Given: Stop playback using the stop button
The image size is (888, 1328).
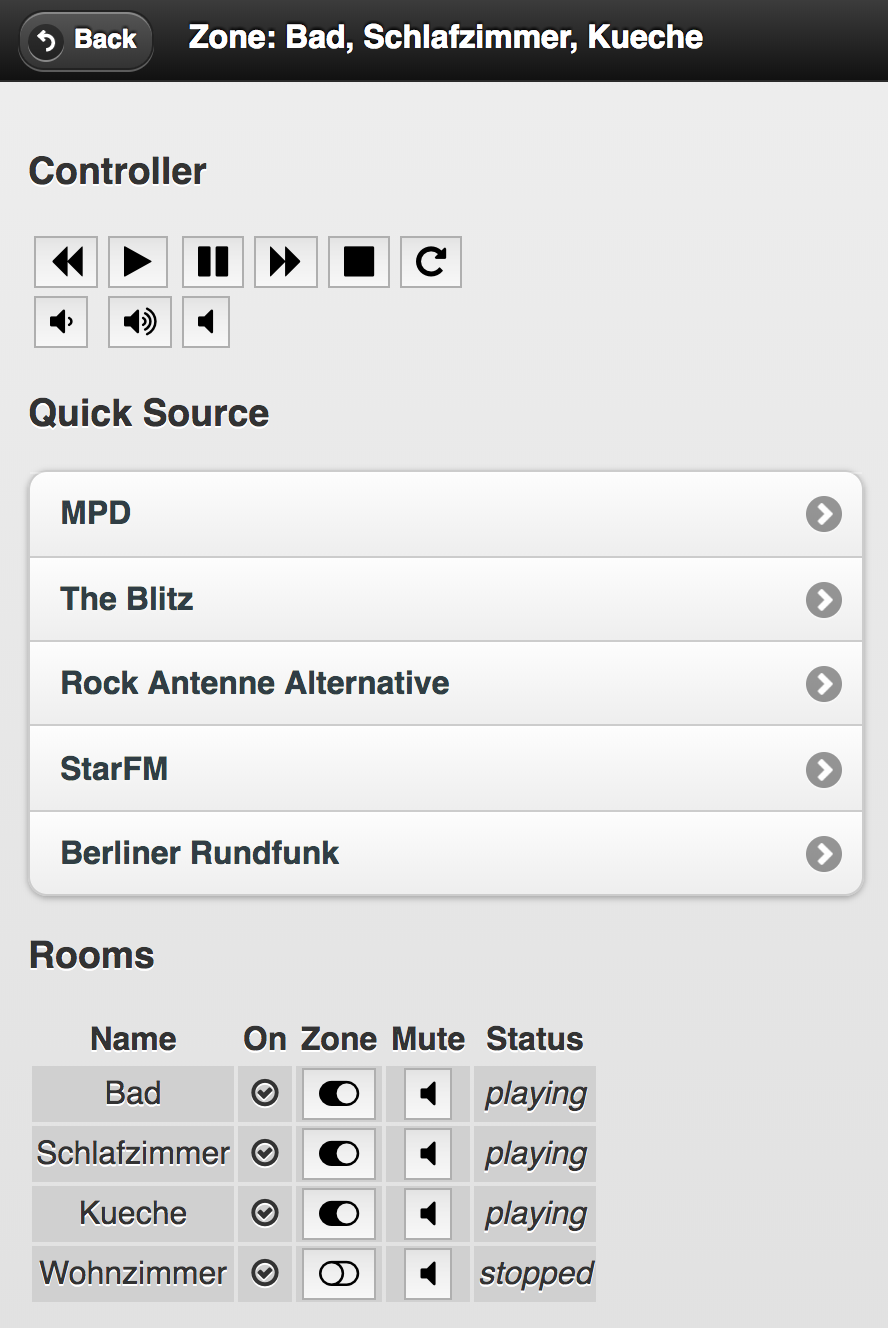Looking at the screenshot, I should click(358, 262).
